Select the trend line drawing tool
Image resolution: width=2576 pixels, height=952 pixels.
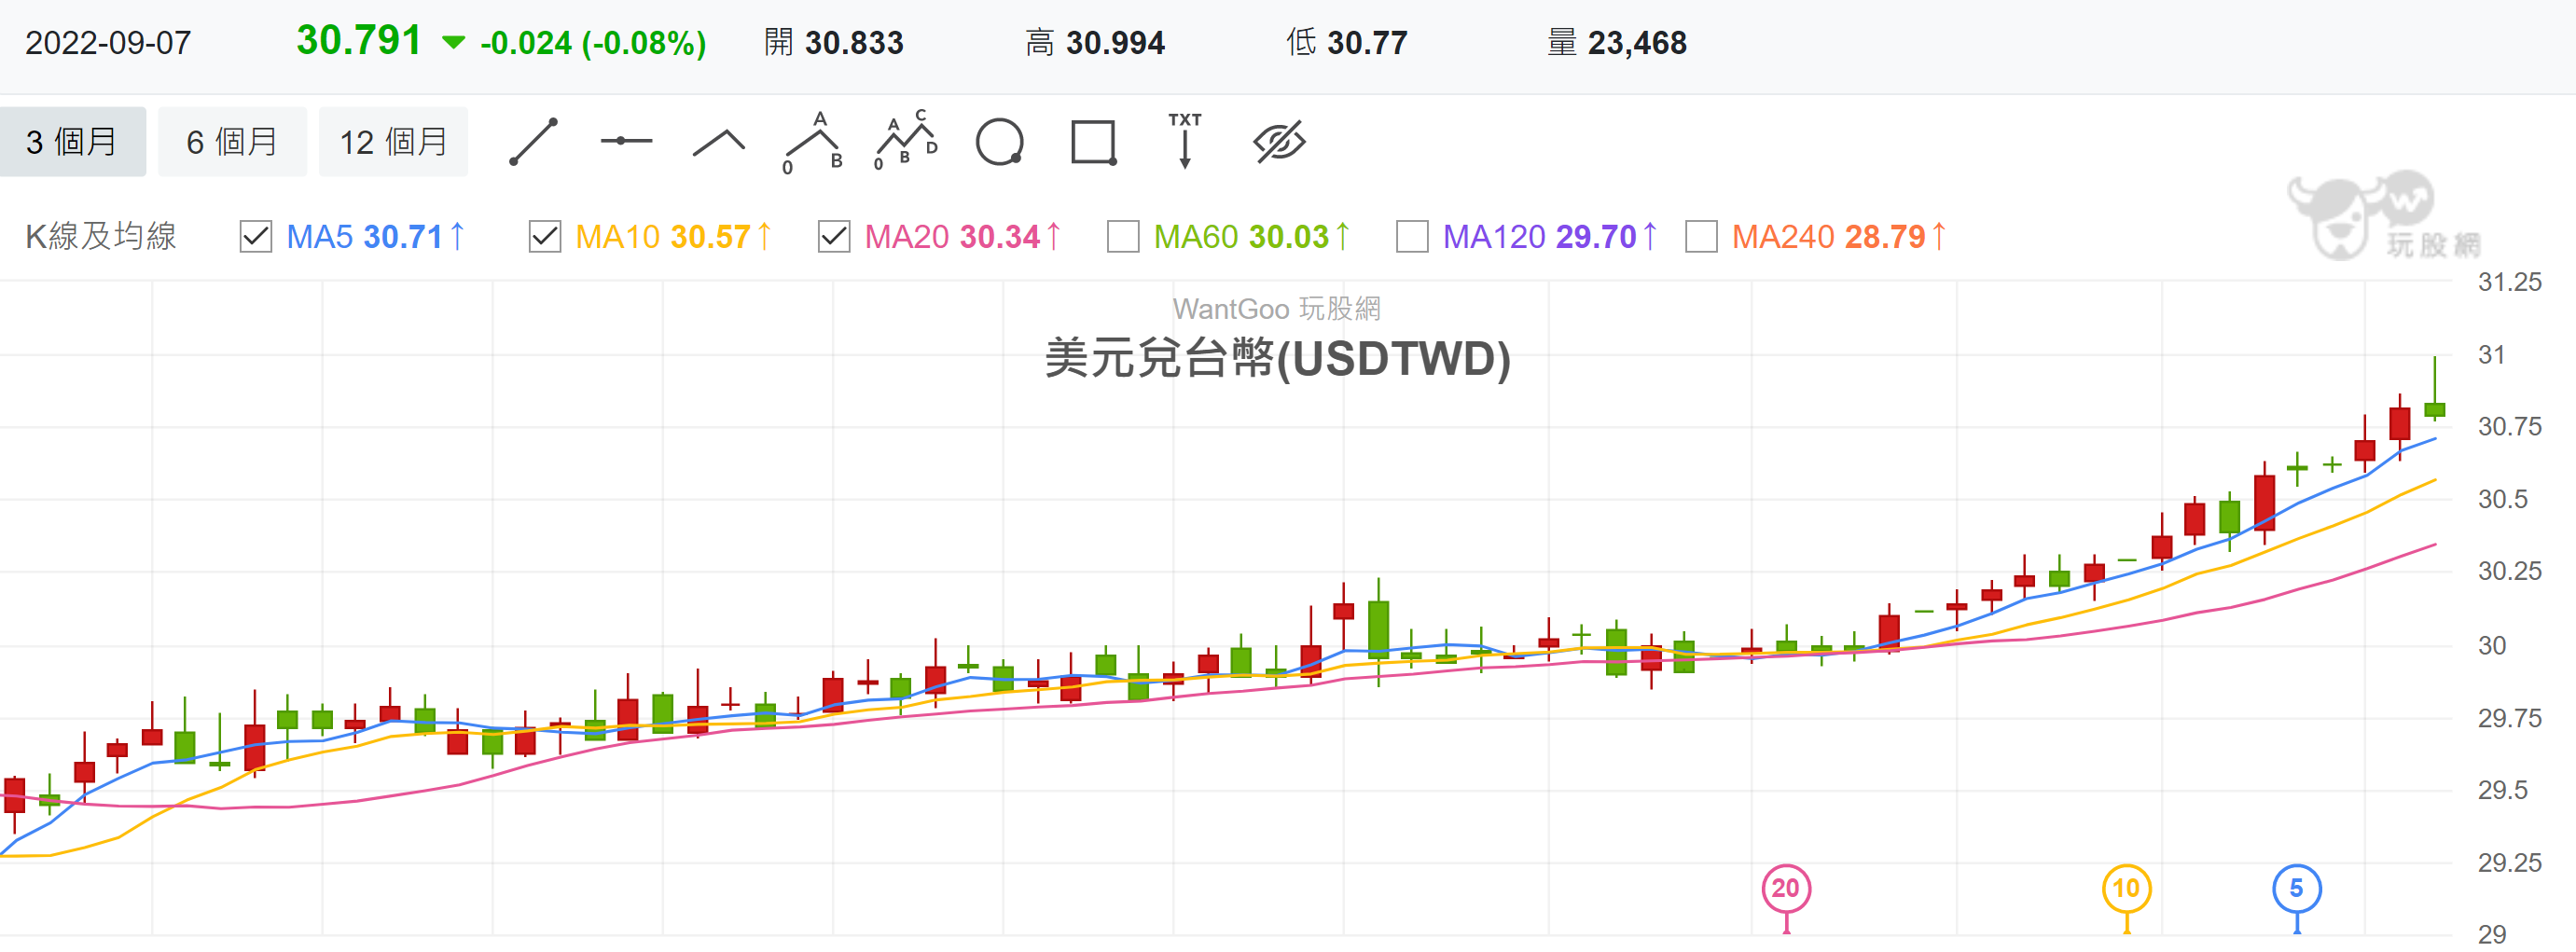tap(533, 141)
